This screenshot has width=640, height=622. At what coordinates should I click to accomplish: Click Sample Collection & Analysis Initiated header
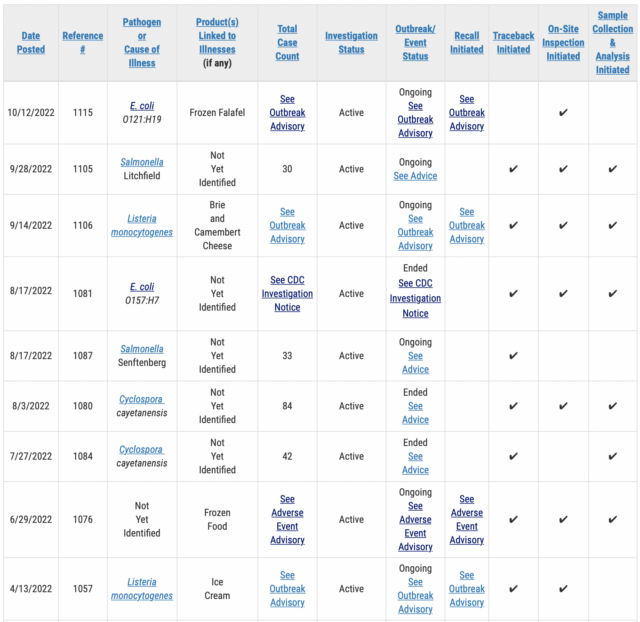612,42
